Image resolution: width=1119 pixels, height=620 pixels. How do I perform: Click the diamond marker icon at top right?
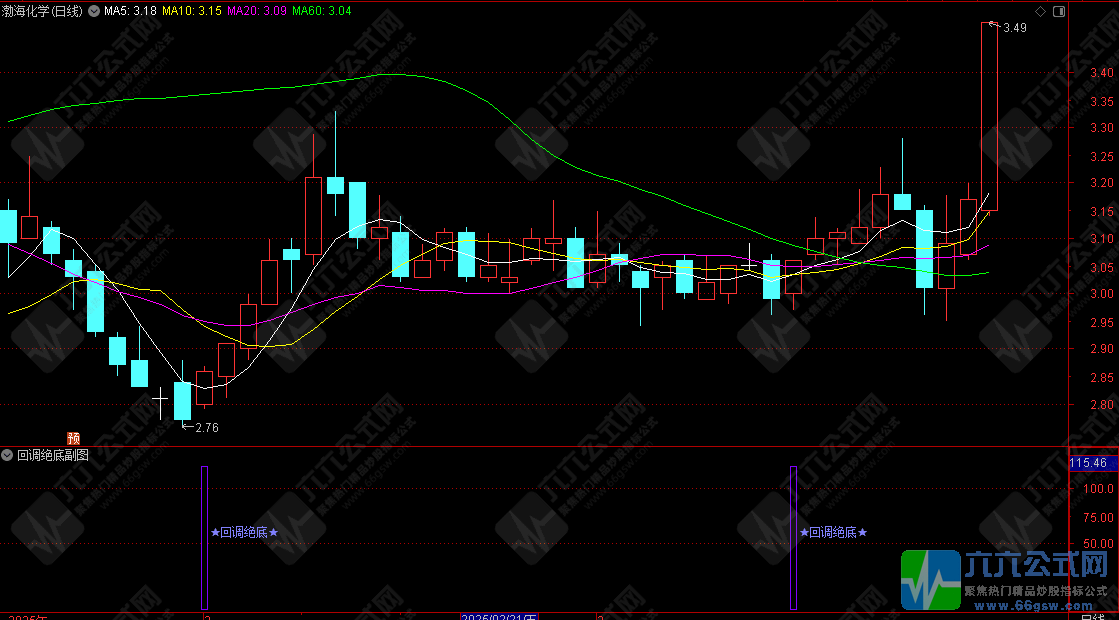[x=1040, y=11]
